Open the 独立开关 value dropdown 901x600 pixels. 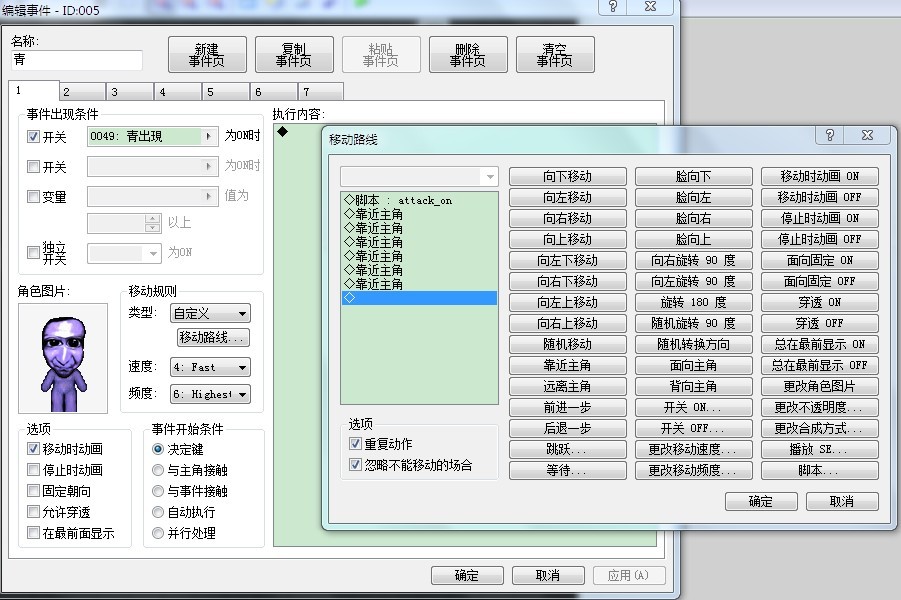click(124, 253)
